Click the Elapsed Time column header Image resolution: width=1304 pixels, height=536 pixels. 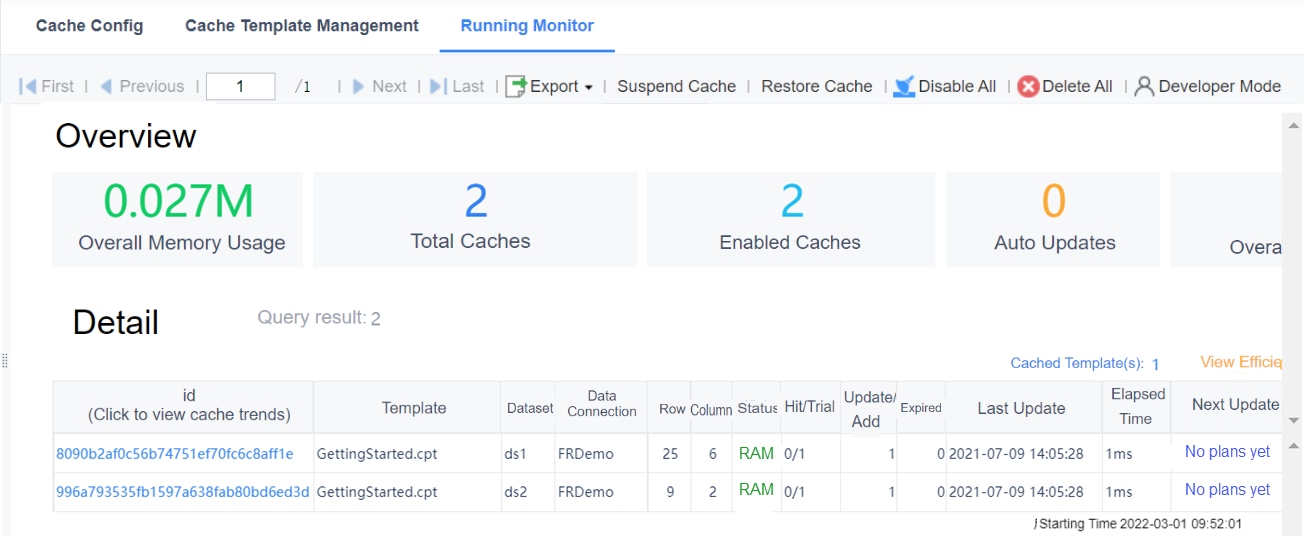pos(1138,407)
